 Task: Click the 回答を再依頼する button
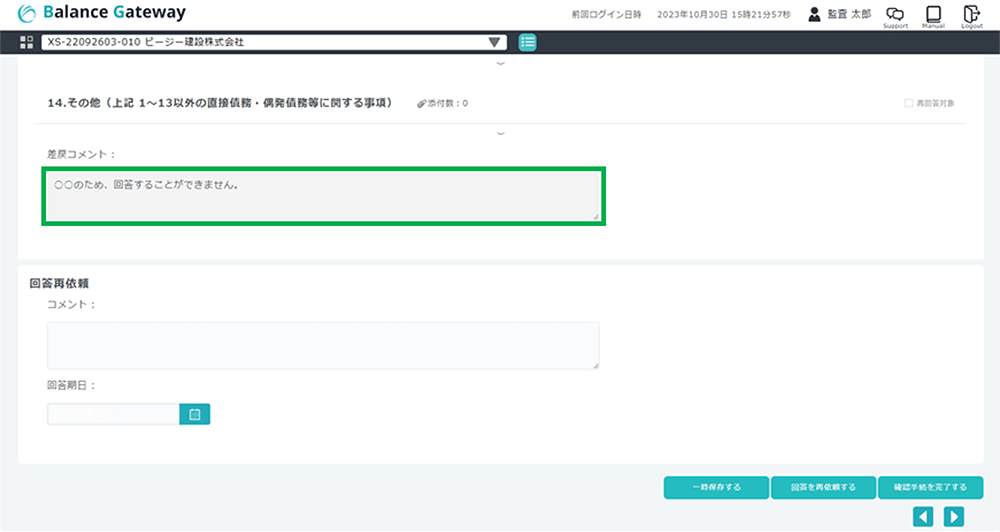pos(823,488)
